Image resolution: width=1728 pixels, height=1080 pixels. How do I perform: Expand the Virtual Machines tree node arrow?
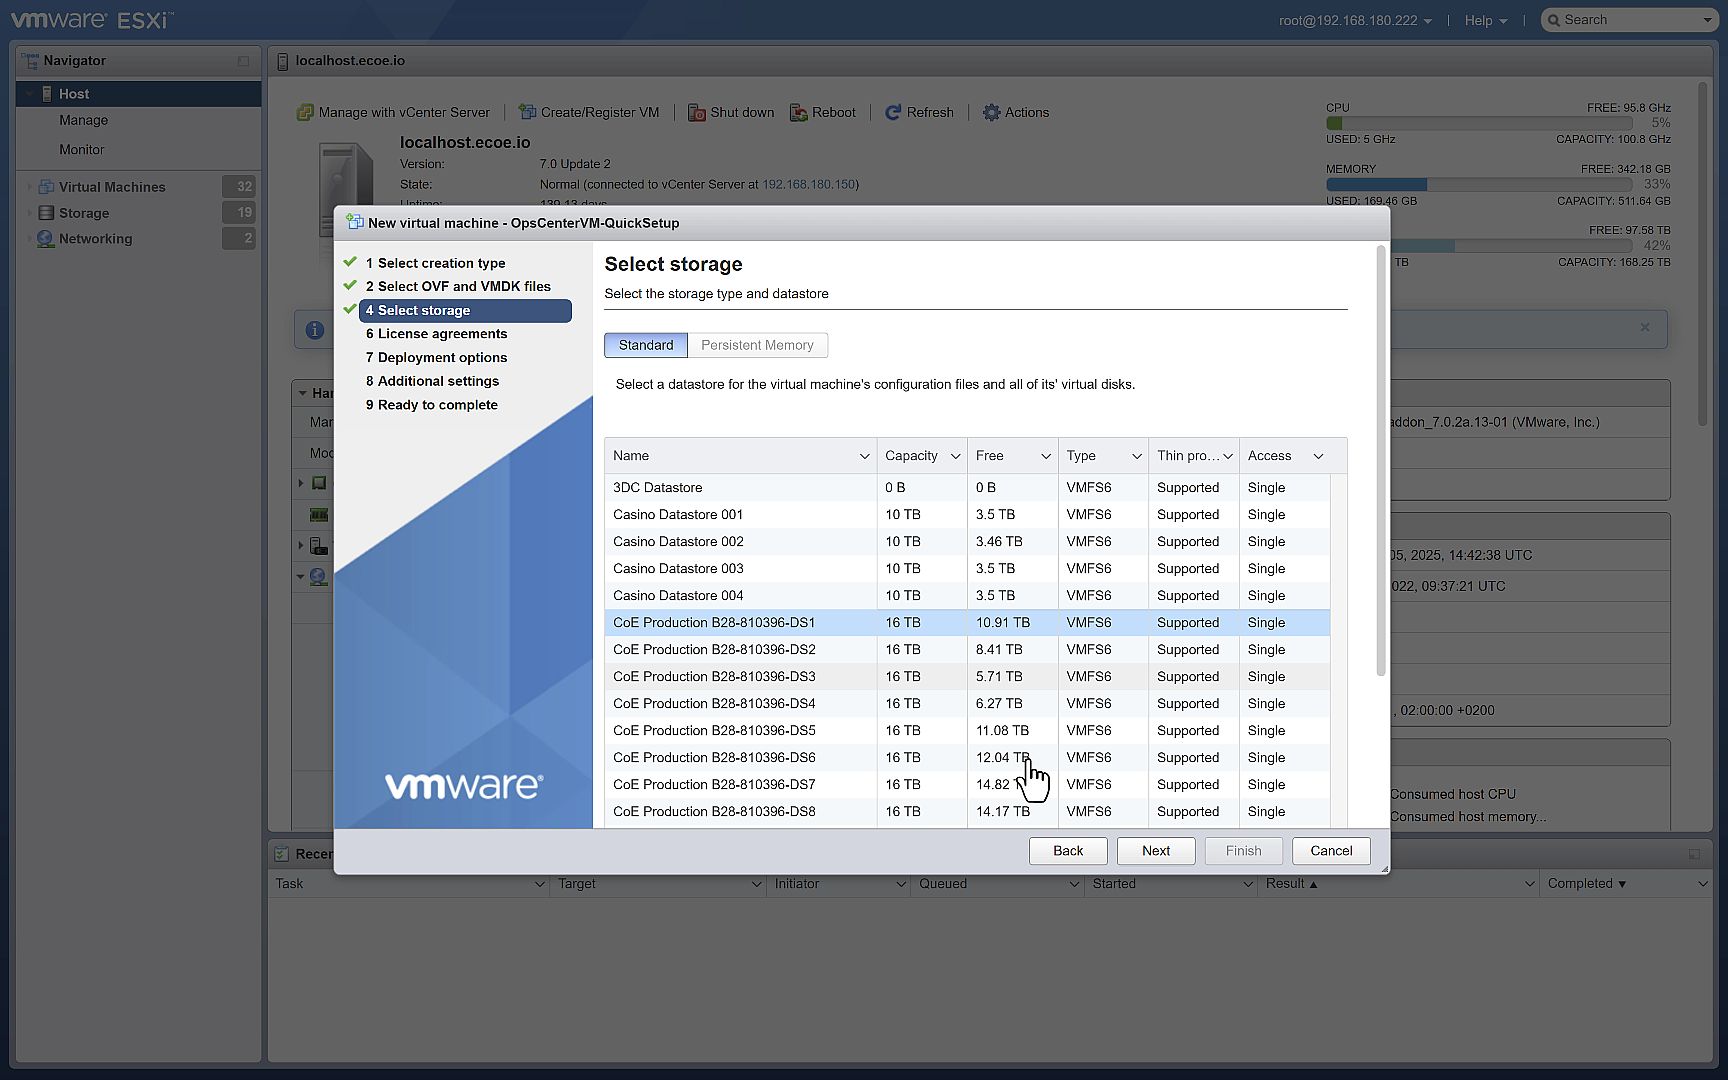pyautogui.click(x=29, y=187)
